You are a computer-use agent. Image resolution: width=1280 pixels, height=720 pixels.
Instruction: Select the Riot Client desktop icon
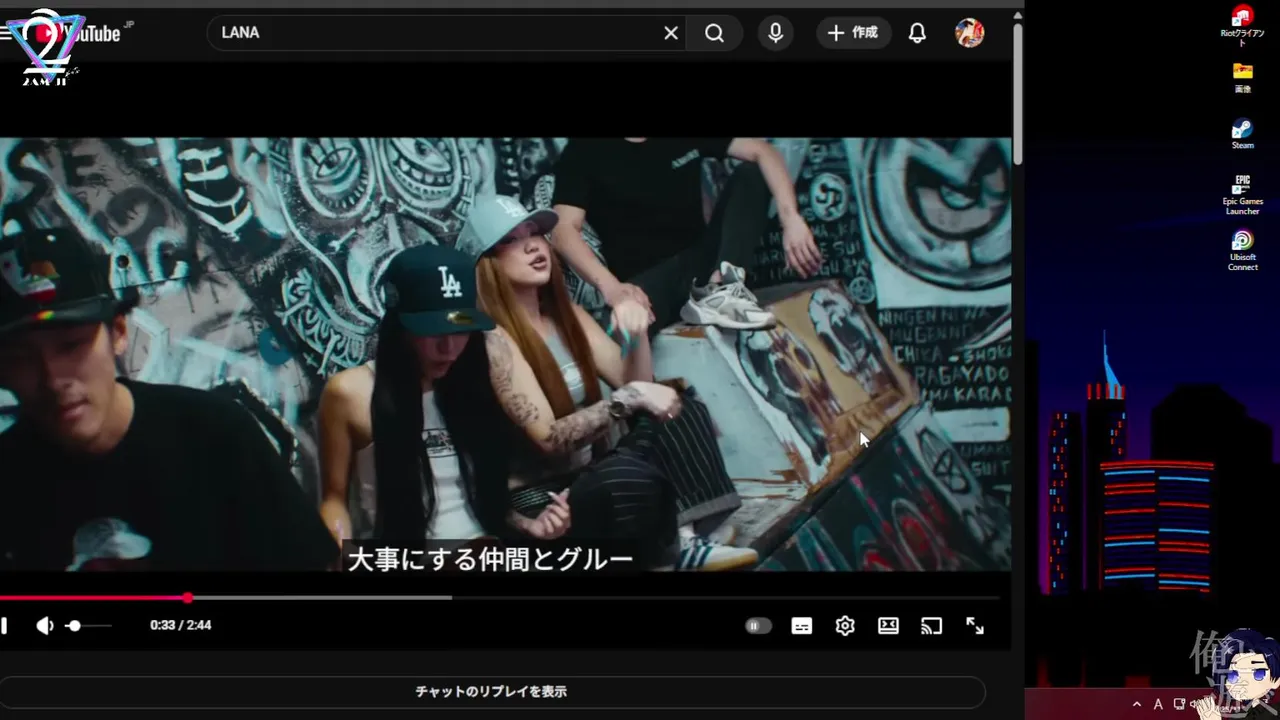pos(1242,26)
